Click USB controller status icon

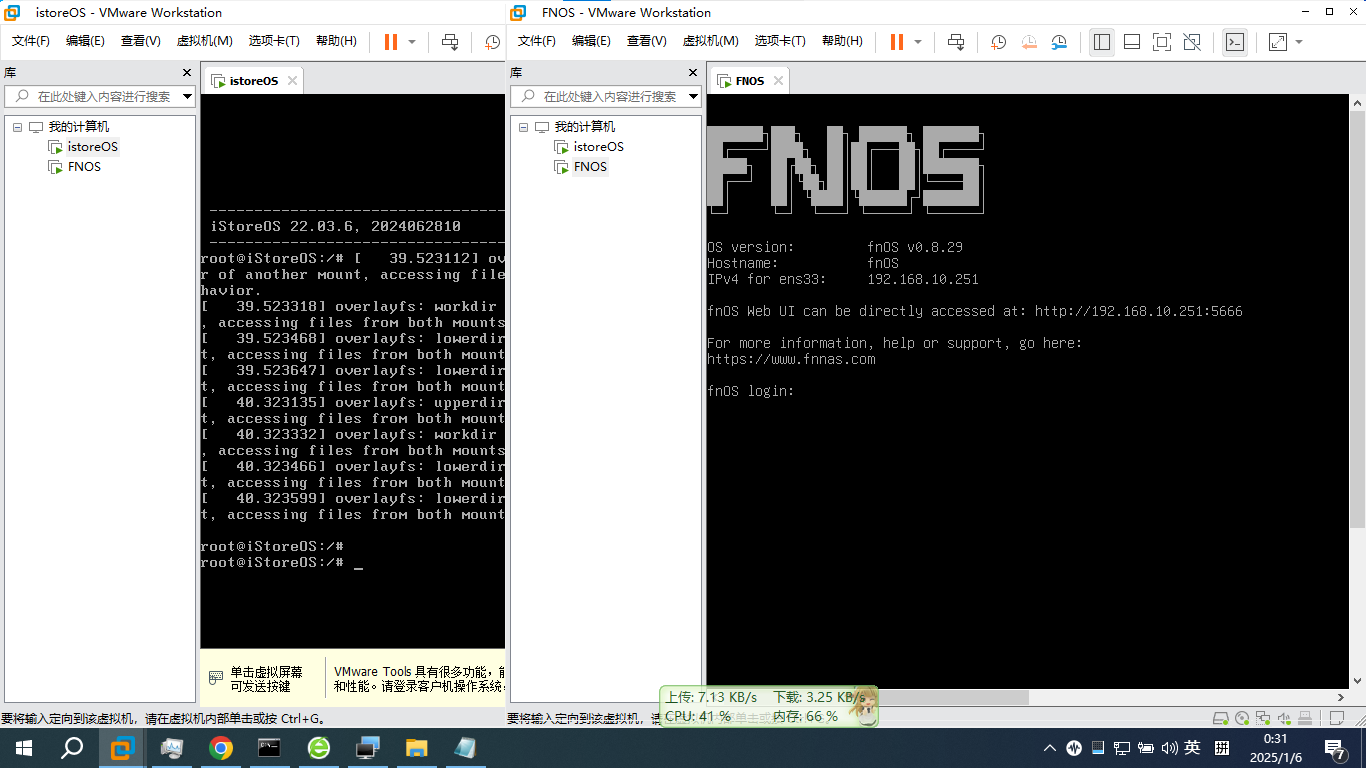pos(1305,718)
